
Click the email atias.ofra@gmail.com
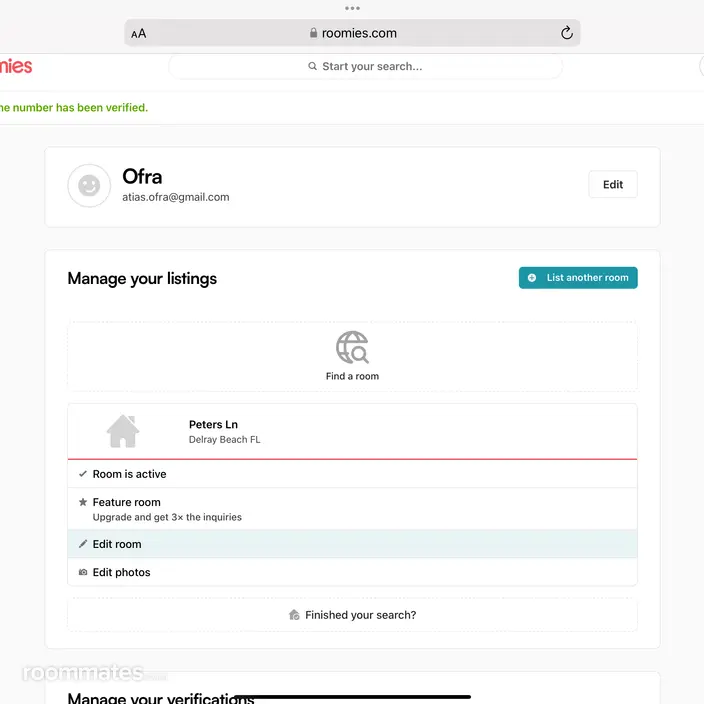pyautogui.click(x=176, y=197)
